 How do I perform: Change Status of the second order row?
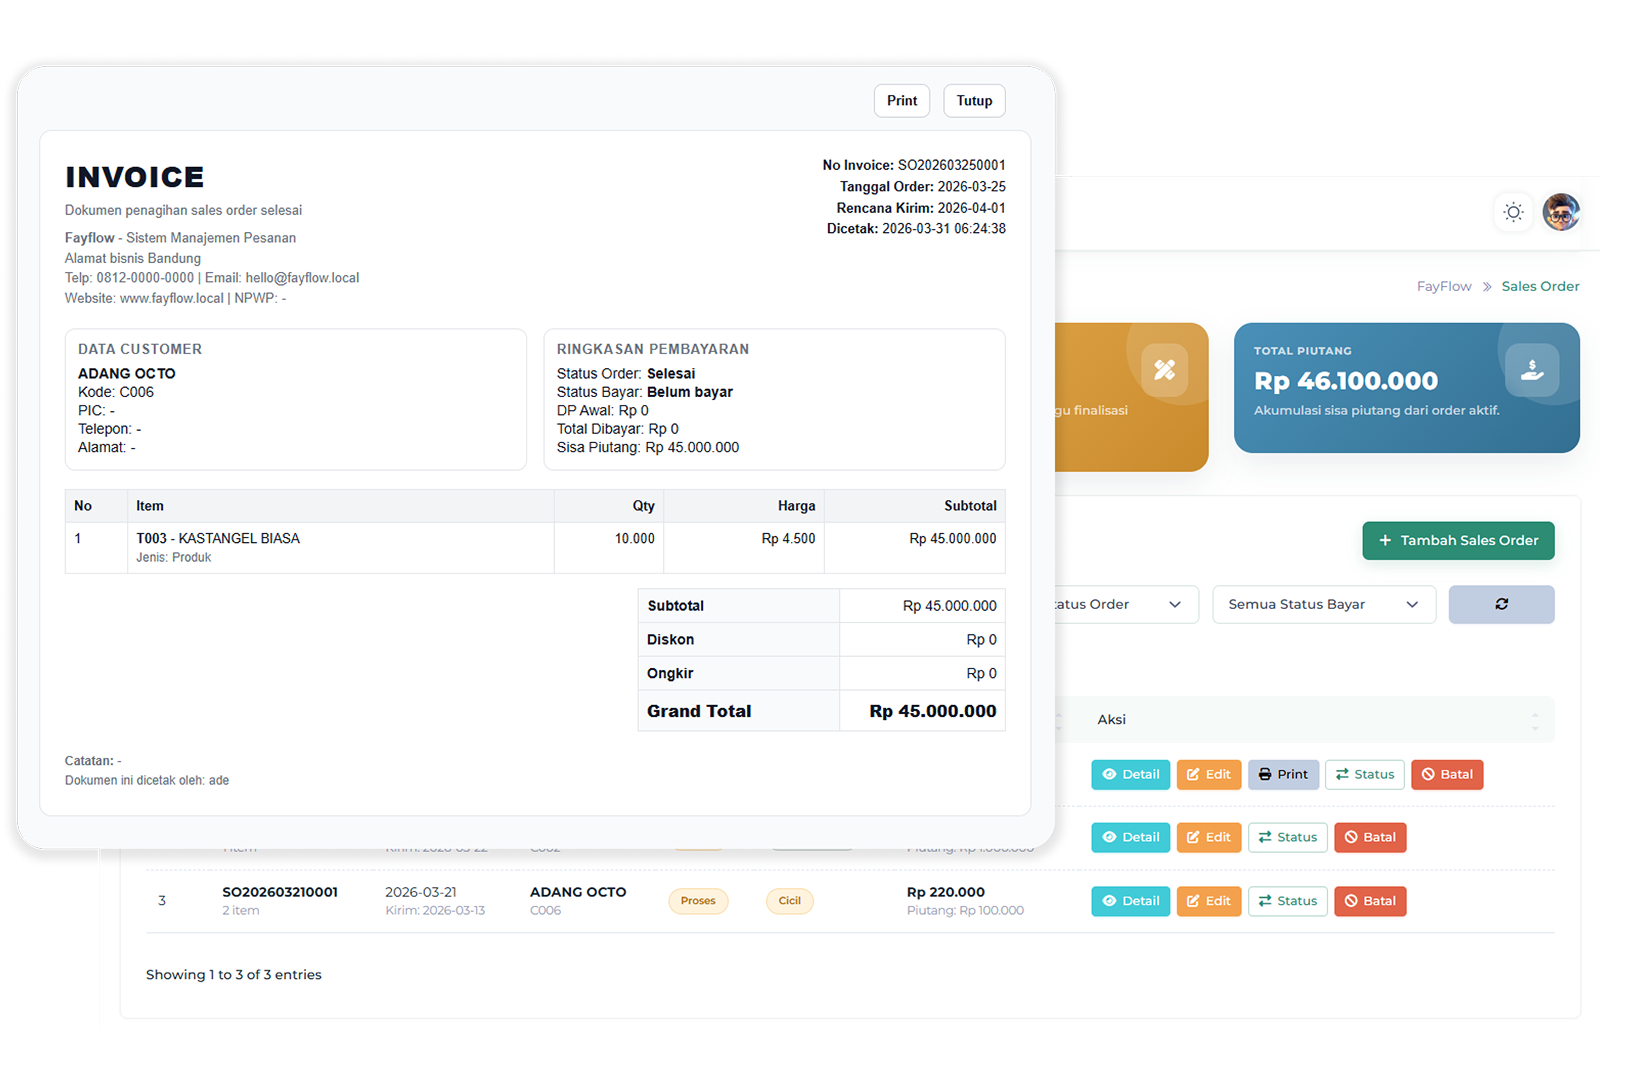(1287, 837)
